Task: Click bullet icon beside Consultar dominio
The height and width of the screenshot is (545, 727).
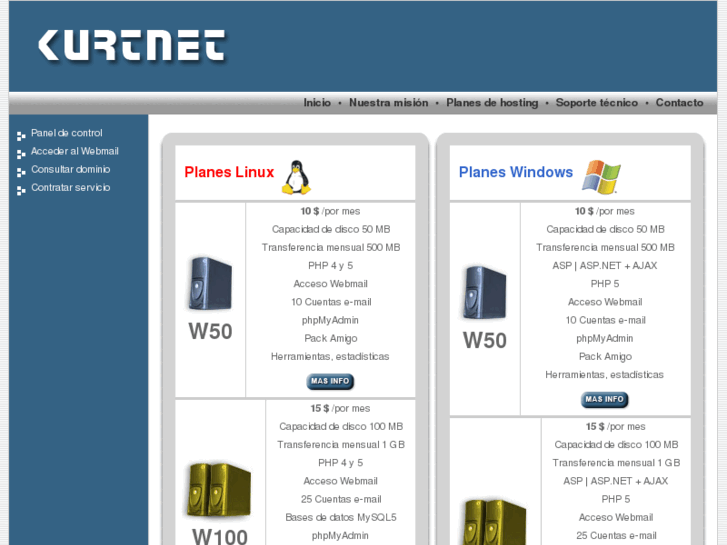Action: coord(21,173)
